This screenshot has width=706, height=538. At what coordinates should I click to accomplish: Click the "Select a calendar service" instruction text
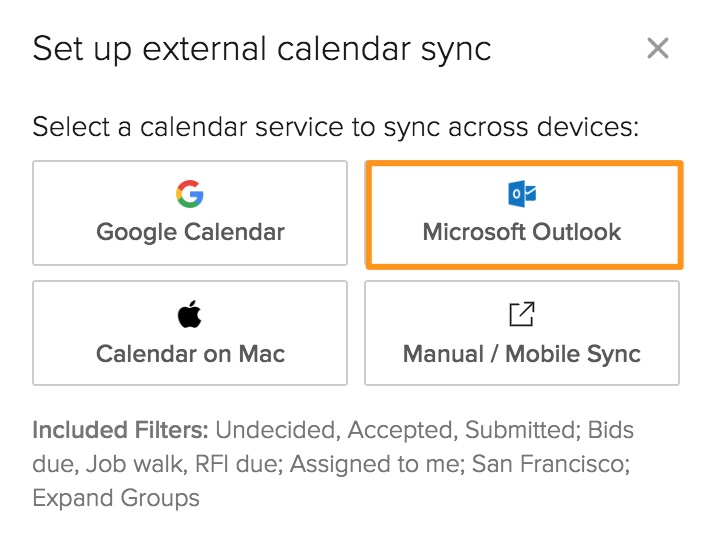point(335,128)
